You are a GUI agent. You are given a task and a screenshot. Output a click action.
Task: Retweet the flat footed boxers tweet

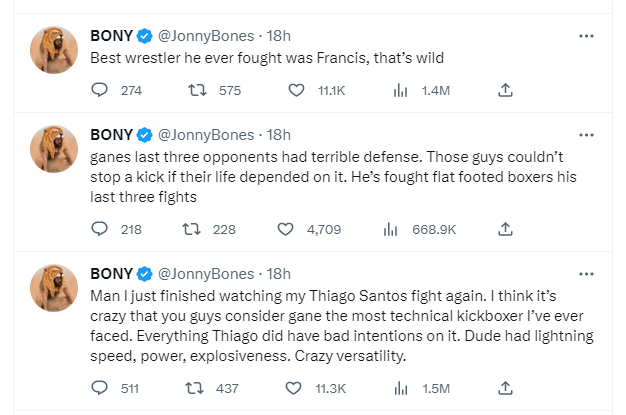pyautogui.click(x=190, y=229)
